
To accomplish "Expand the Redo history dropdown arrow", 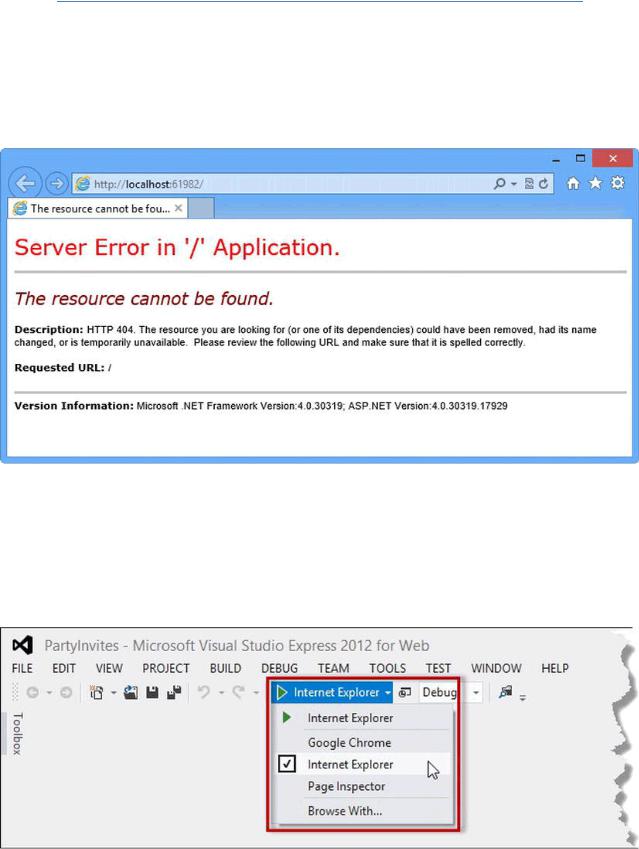I will (256, 693).
